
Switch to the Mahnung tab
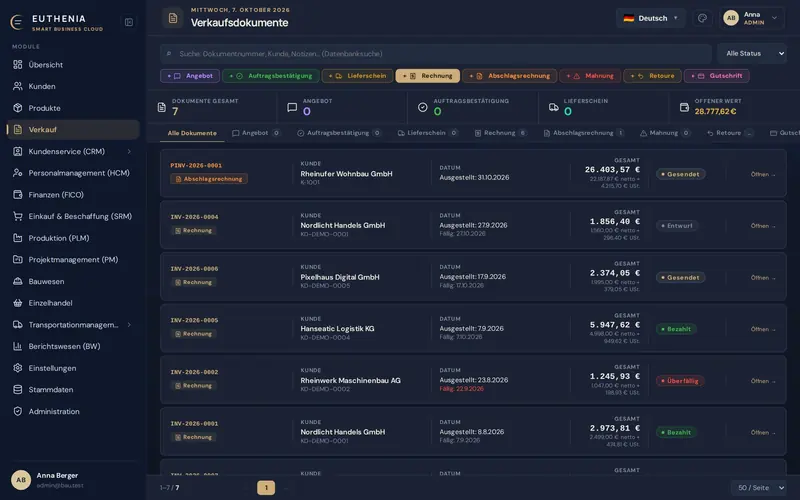[x=665, y=133]
